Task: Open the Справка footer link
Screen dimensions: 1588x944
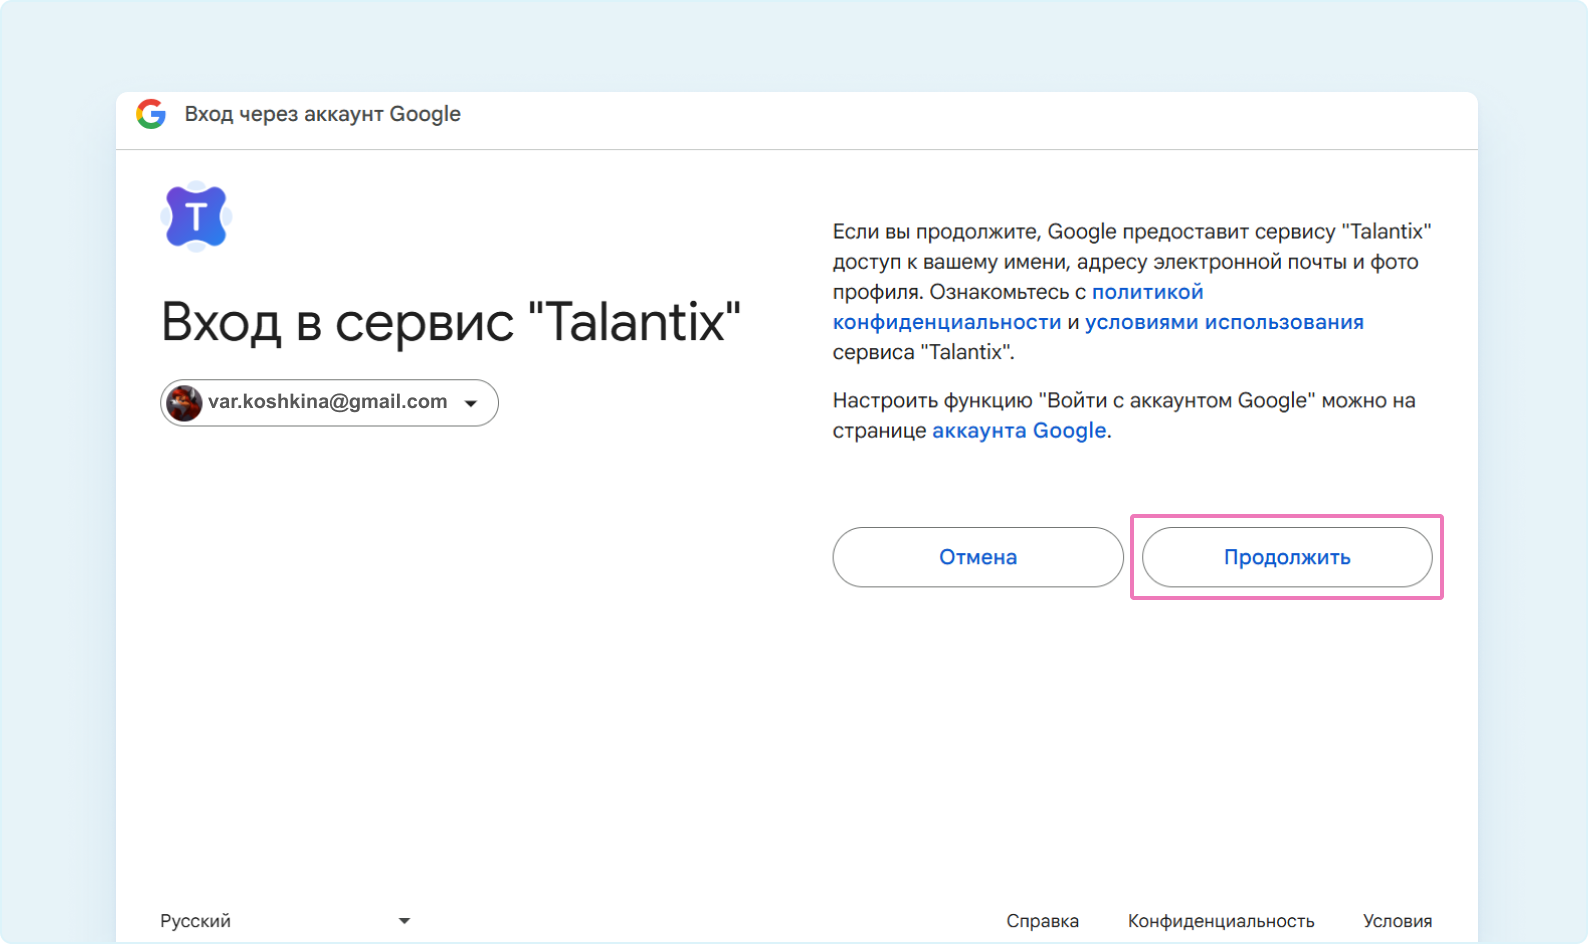Action: pos(1042,921)
